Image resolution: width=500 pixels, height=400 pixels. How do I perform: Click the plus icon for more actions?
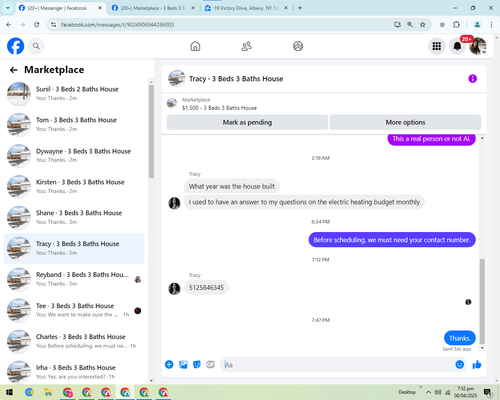pyautogui.click(x=169, y=365)
